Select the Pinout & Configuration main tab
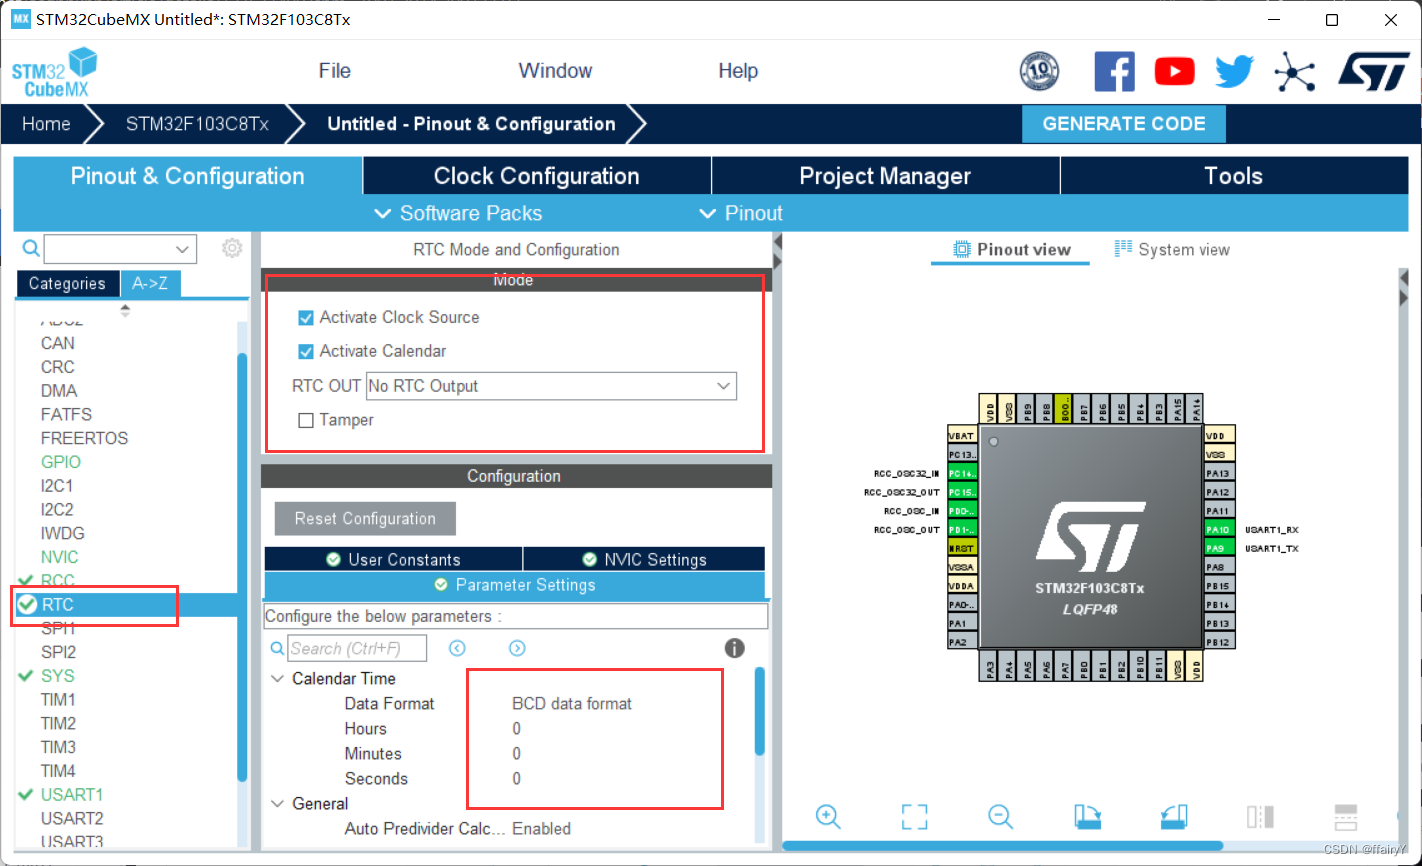This screenshot has width=1422, height=866. (187, 176)
